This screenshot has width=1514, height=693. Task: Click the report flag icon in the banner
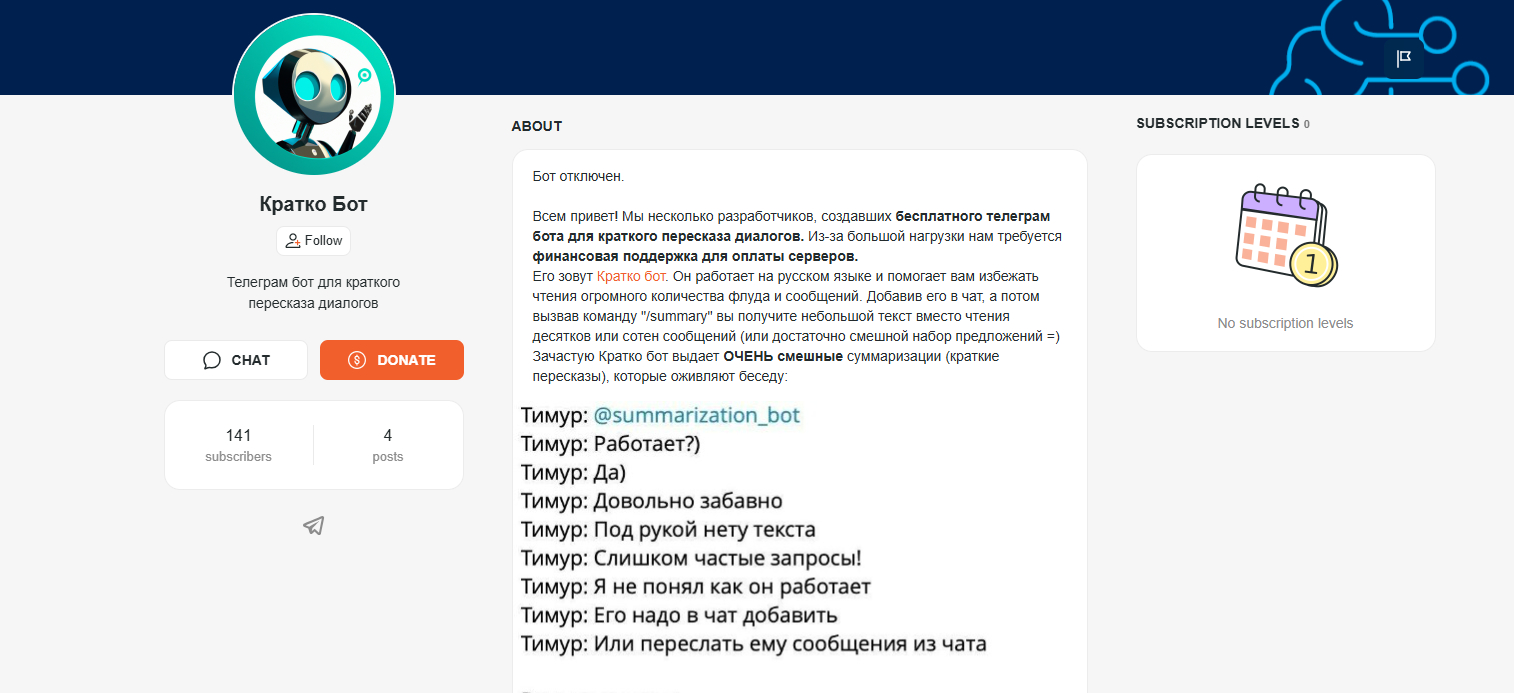(1403, 58)
